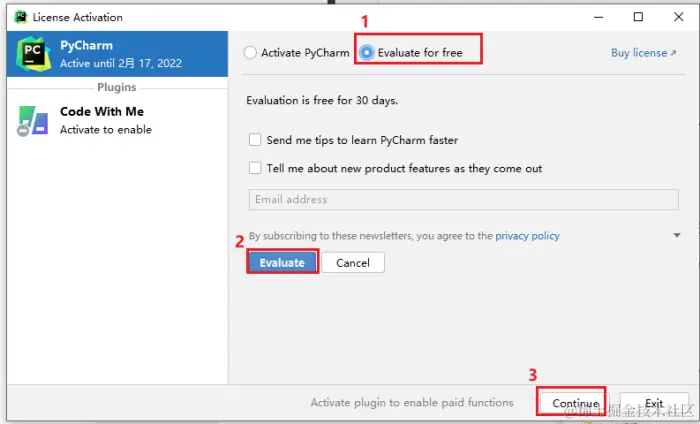The height and width of the screenshot is (424, 700).
Task: Minimize the License Activation window
Action: click(x=599, y=17)
